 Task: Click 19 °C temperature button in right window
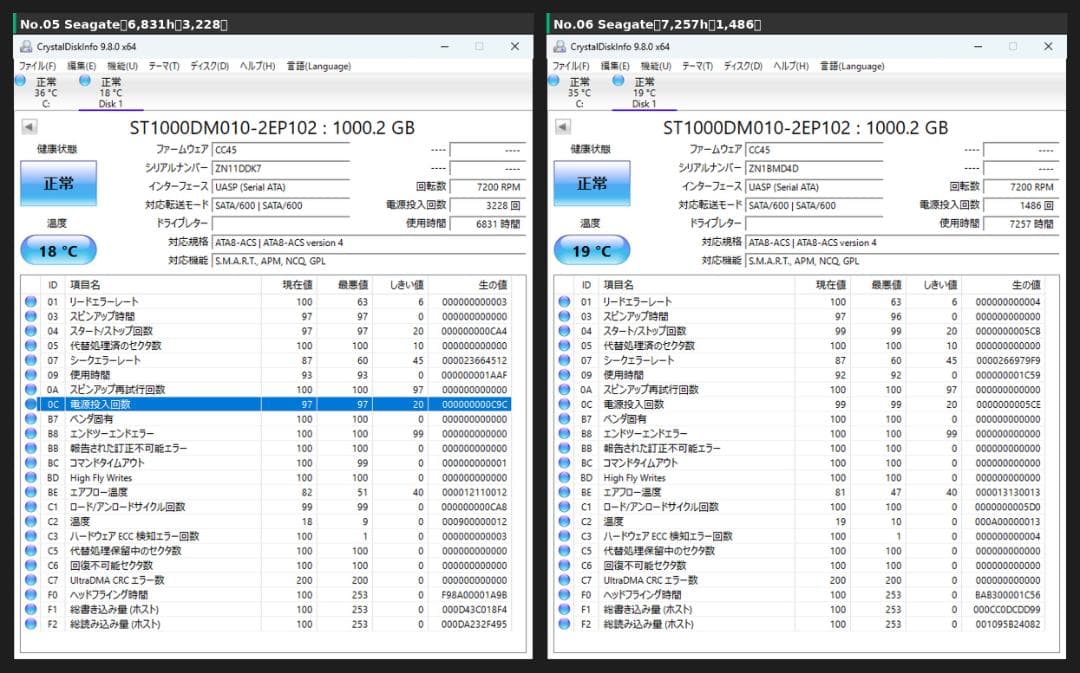click(592, 251)
